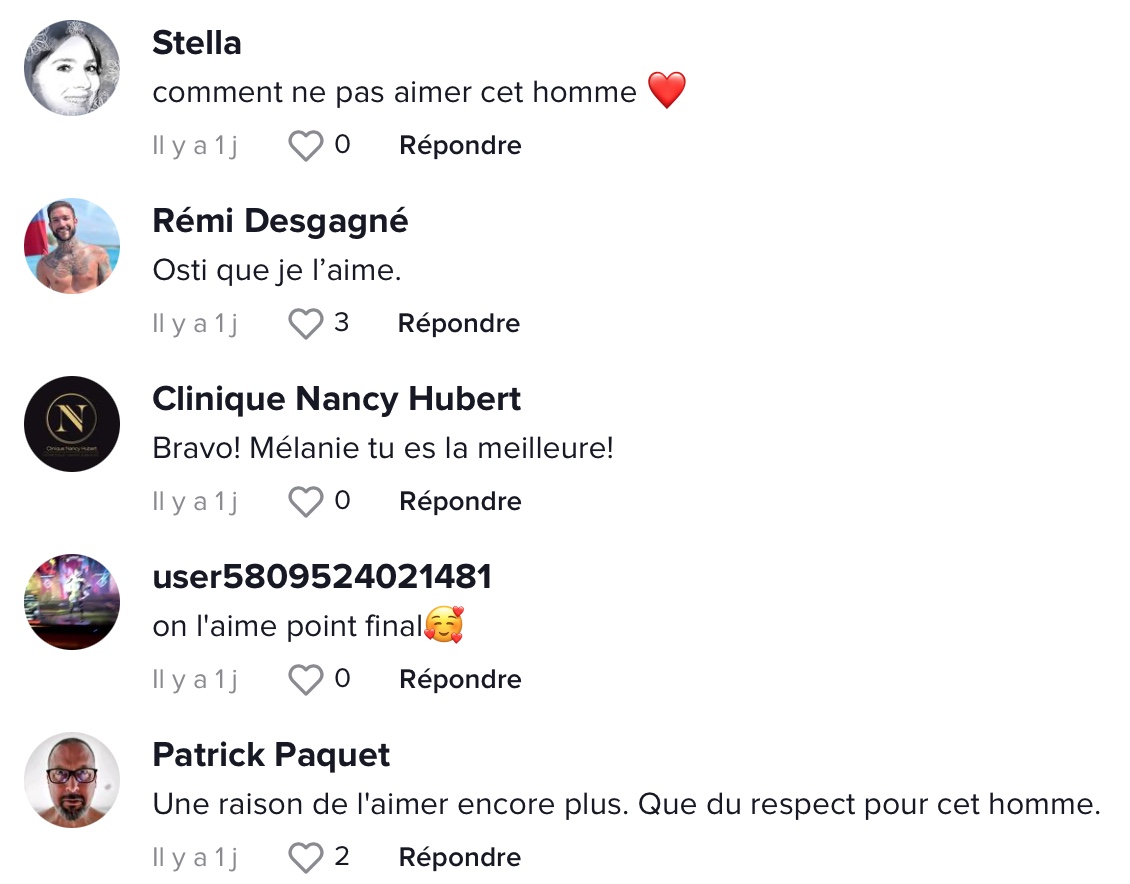Like user5809524021481's comment heart icon
Image resolution: width=1130 pixels, height=884 pixels.
(x=306, y=679)
